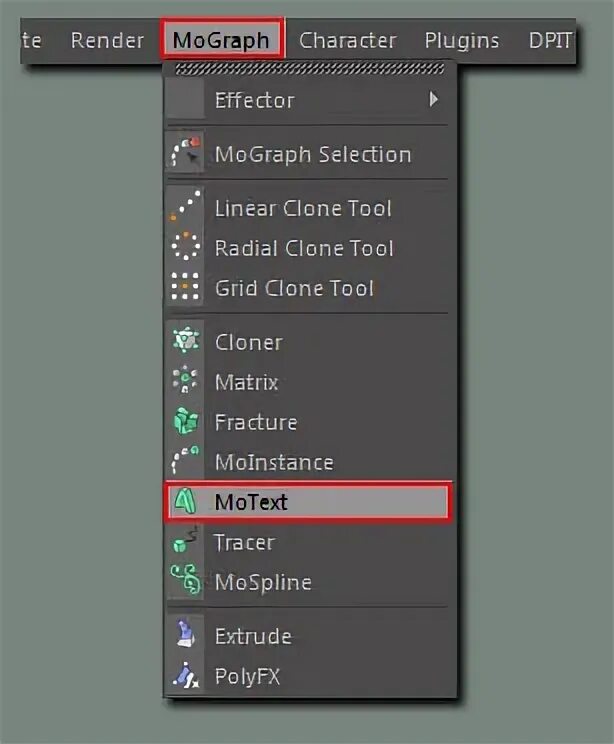Viewport: 614px width, 744px height.
Task: Click the Extrude deformer icon
Action: tap(185, 636)
